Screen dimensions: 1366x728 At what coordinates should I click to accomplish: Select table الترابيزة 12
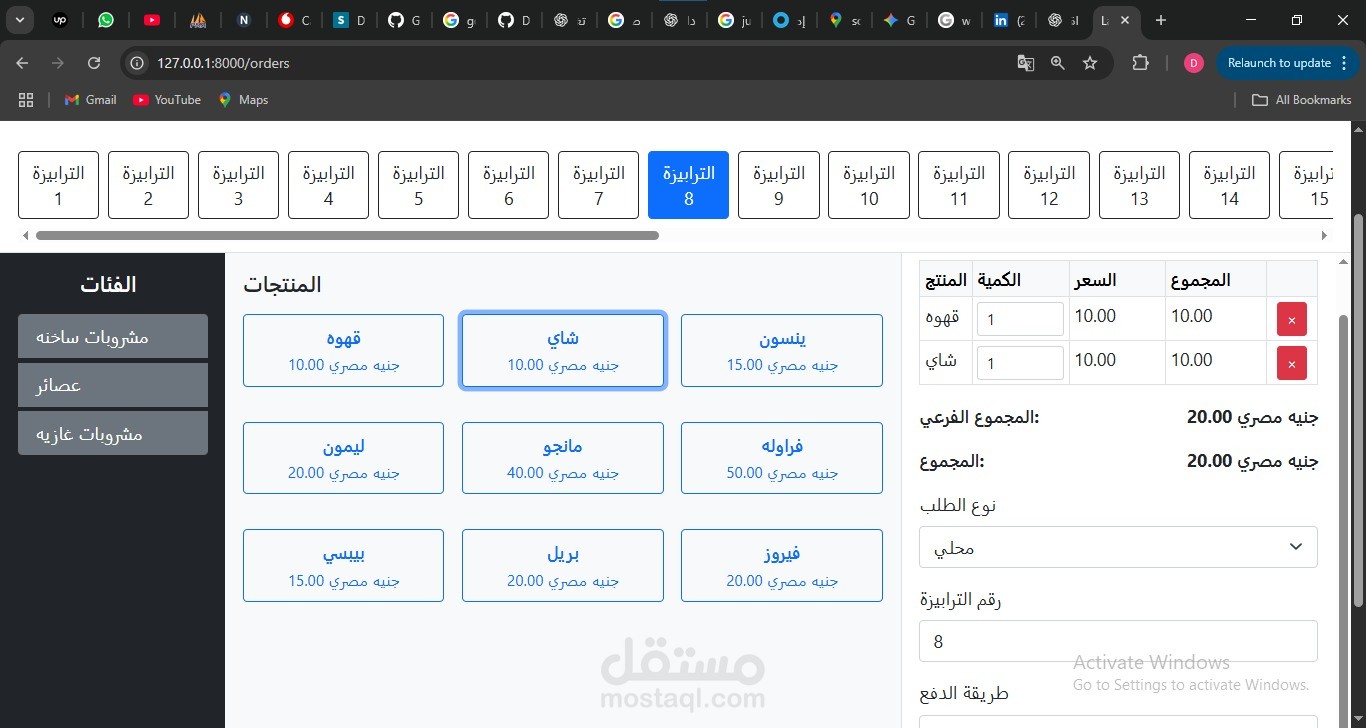click(1049, 185)
